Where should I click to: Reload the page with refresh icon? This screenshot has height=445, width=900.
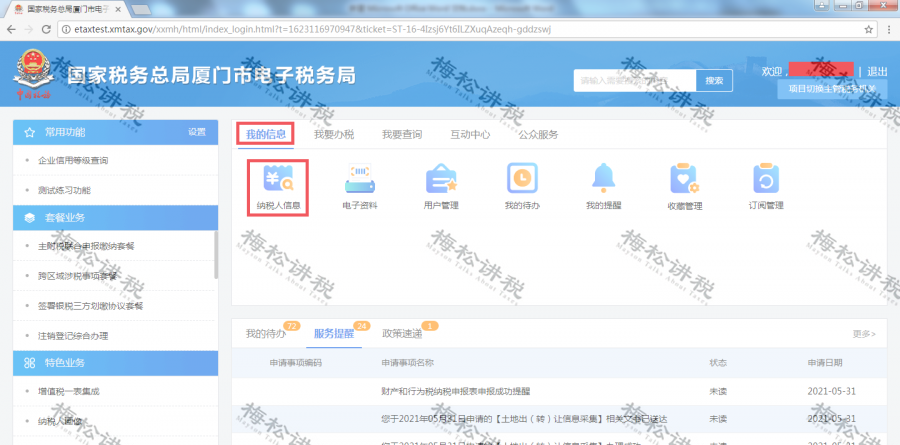pyautogui.click(x=46, y=29)
